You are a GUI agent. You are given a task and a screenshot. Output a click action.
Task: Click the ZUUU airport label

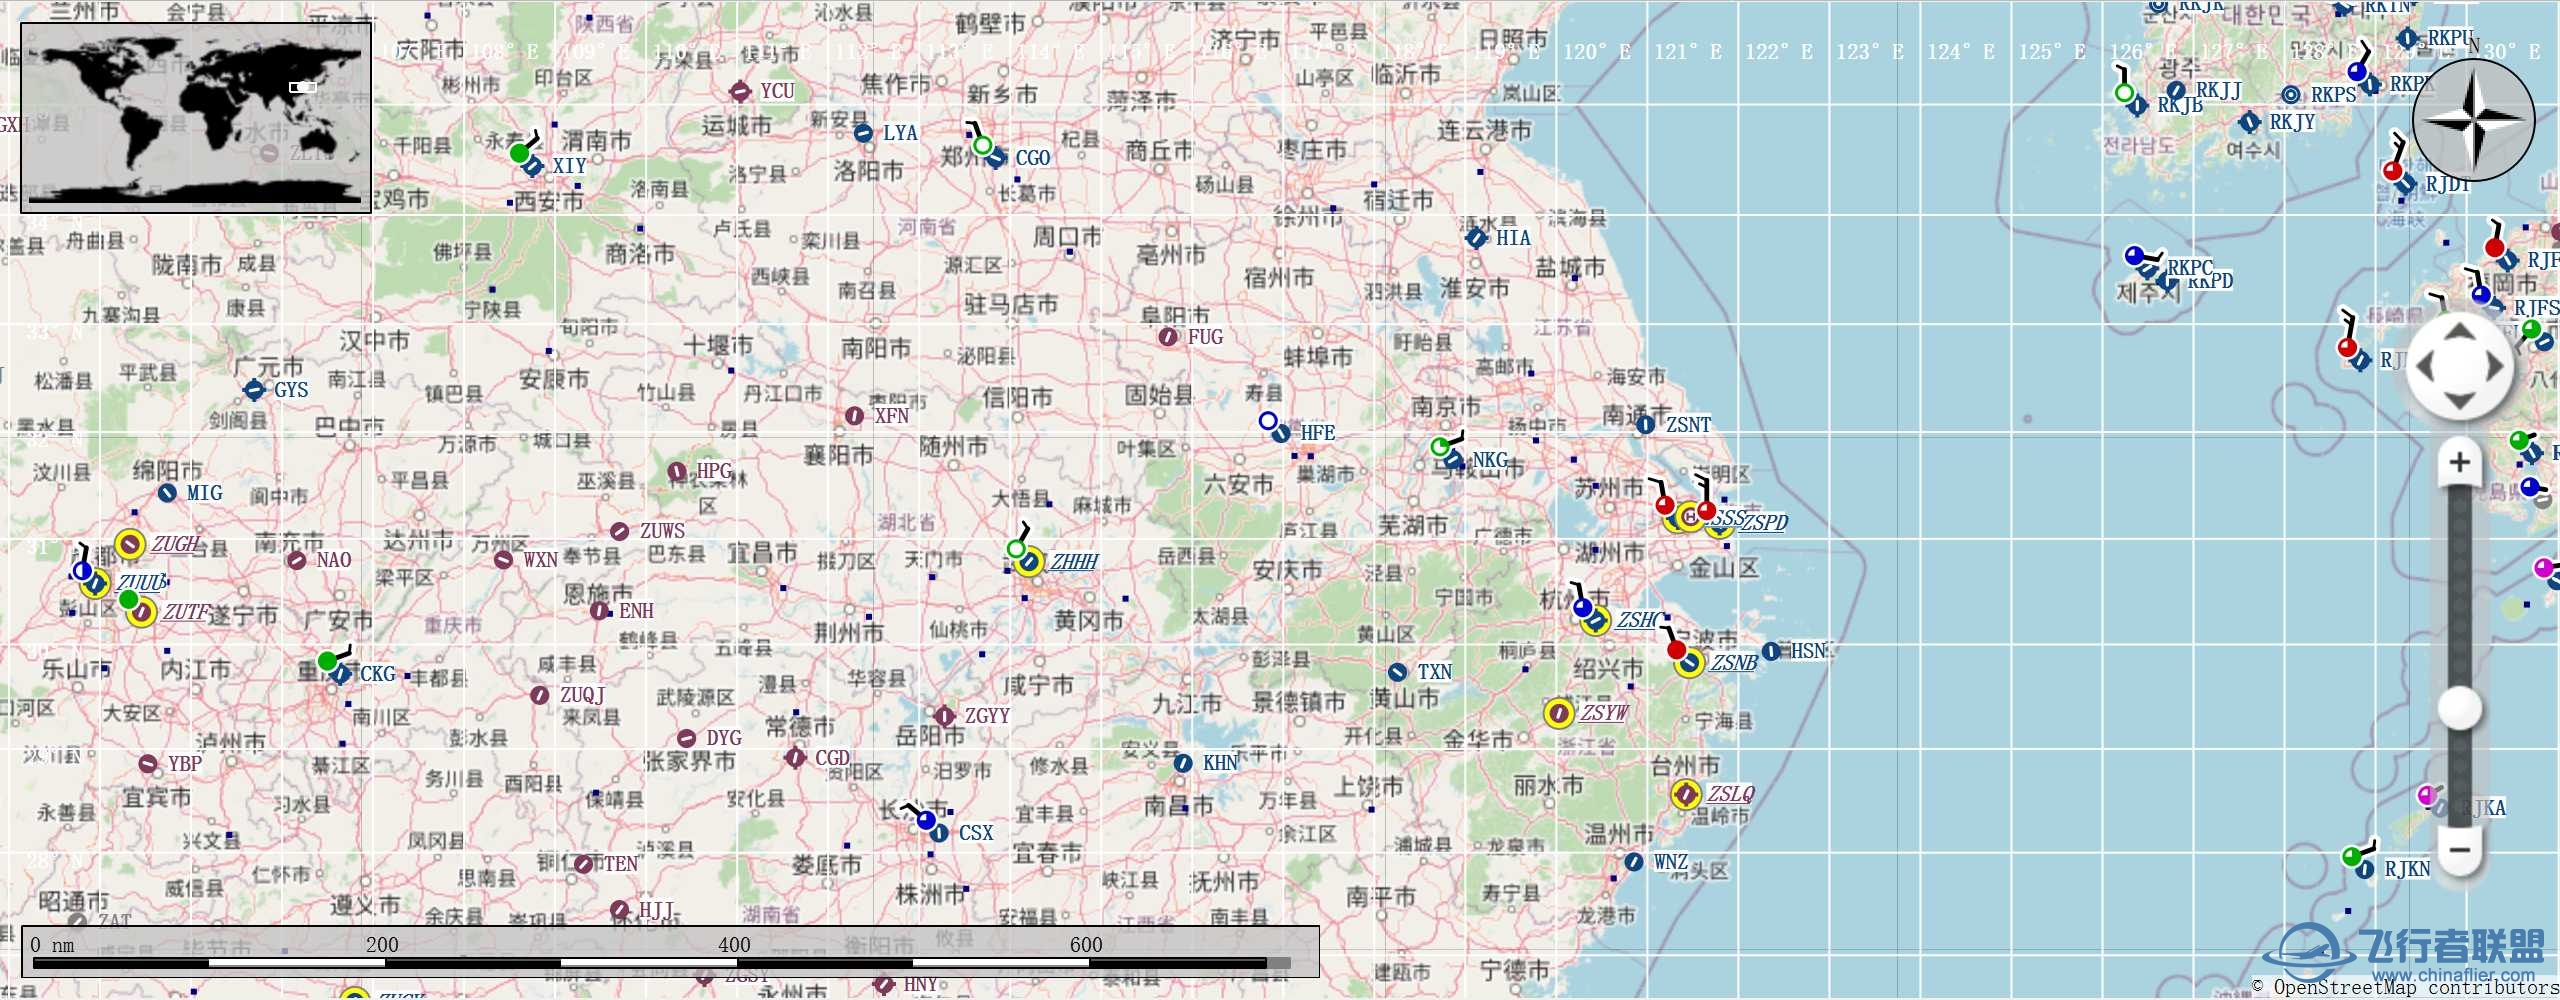pyautogui.click(x=141, y=582)
